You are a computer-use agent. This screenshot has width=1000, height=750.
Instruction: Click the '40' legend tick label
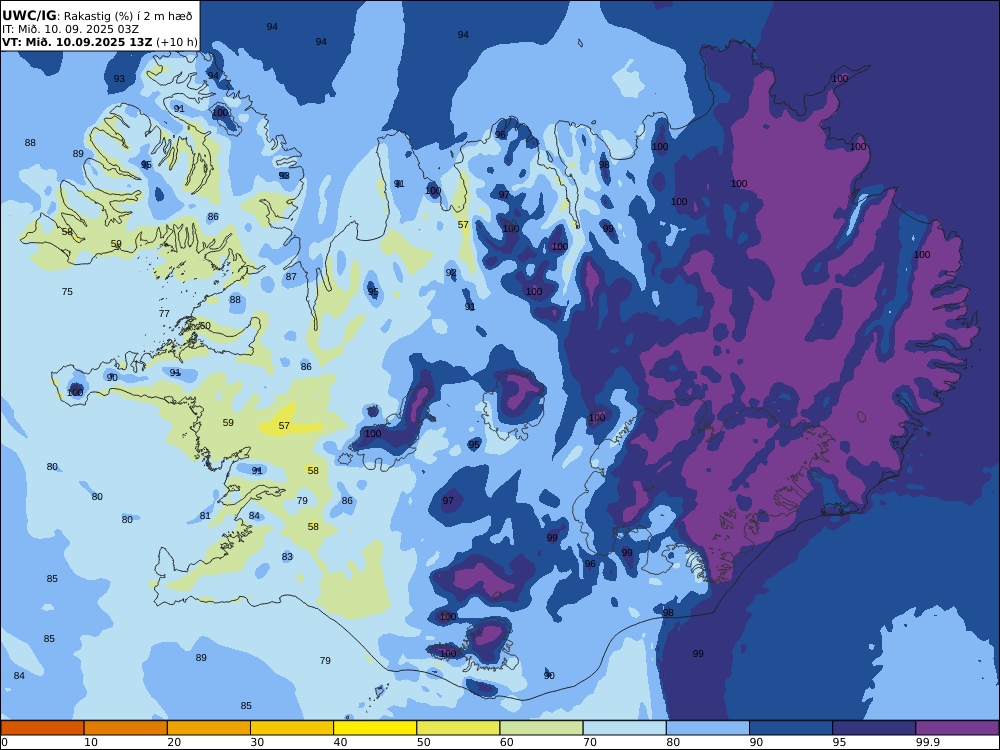point(341,742)
